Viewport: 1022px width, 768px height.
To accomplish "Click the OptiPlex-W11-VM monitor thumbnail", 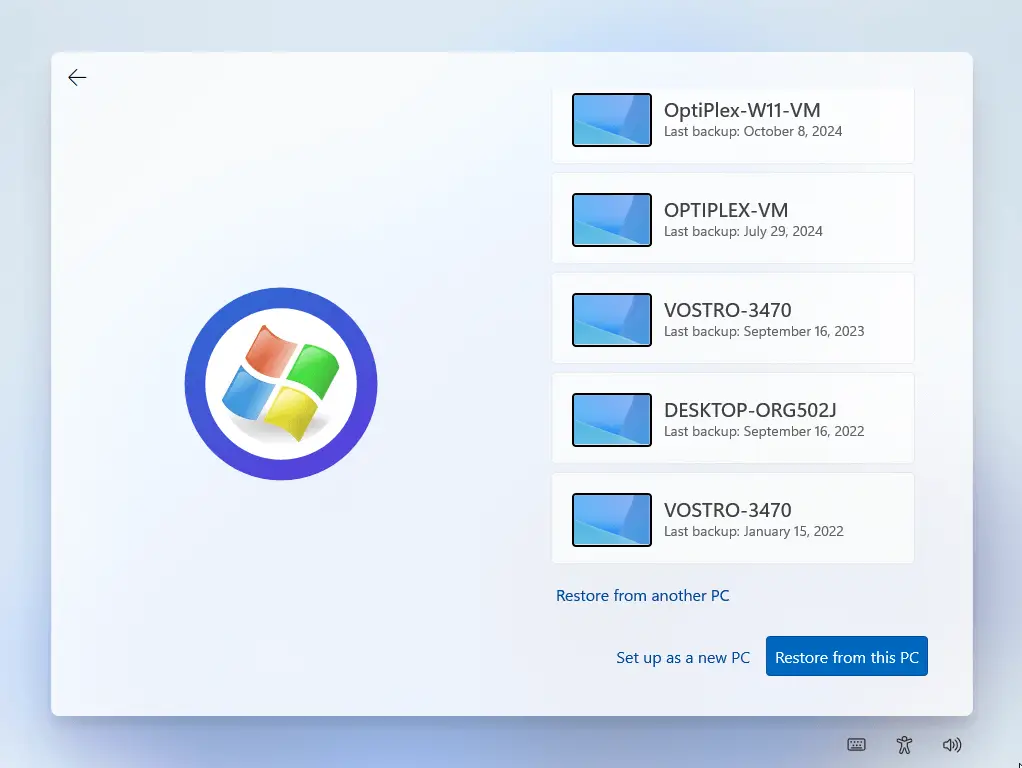I will (611, 120).
